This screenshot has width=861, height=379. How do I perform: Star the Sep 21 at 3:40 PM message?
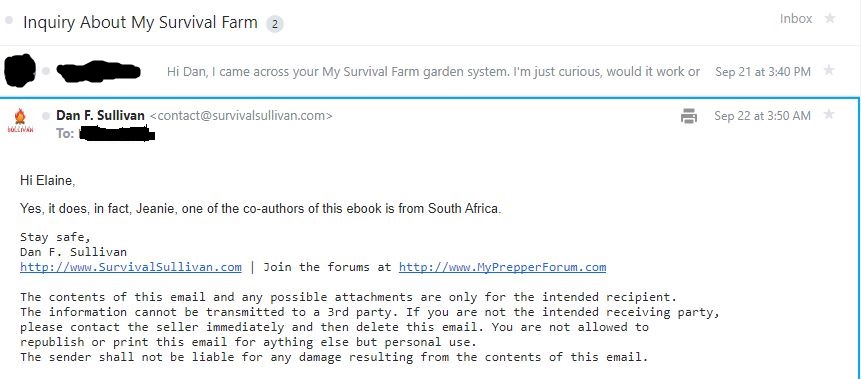(x=829, y=70)
